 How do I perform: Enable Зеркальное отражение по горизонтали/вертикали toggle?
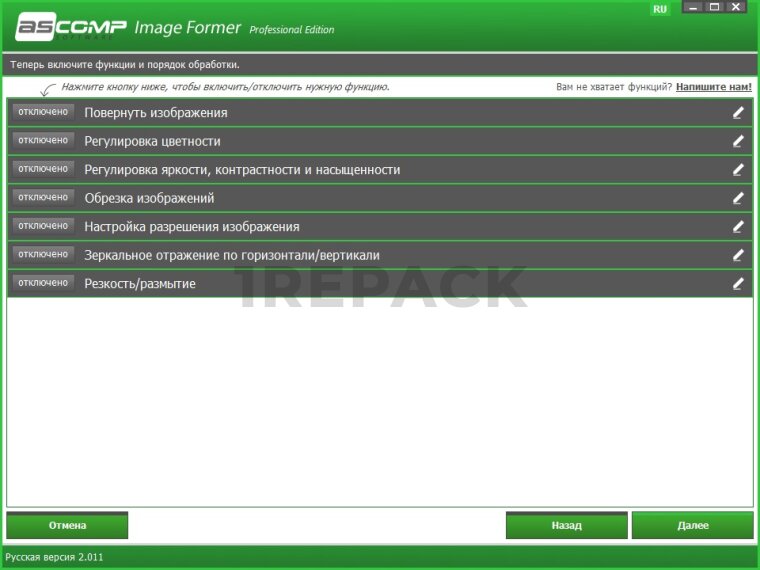[43, 254]
